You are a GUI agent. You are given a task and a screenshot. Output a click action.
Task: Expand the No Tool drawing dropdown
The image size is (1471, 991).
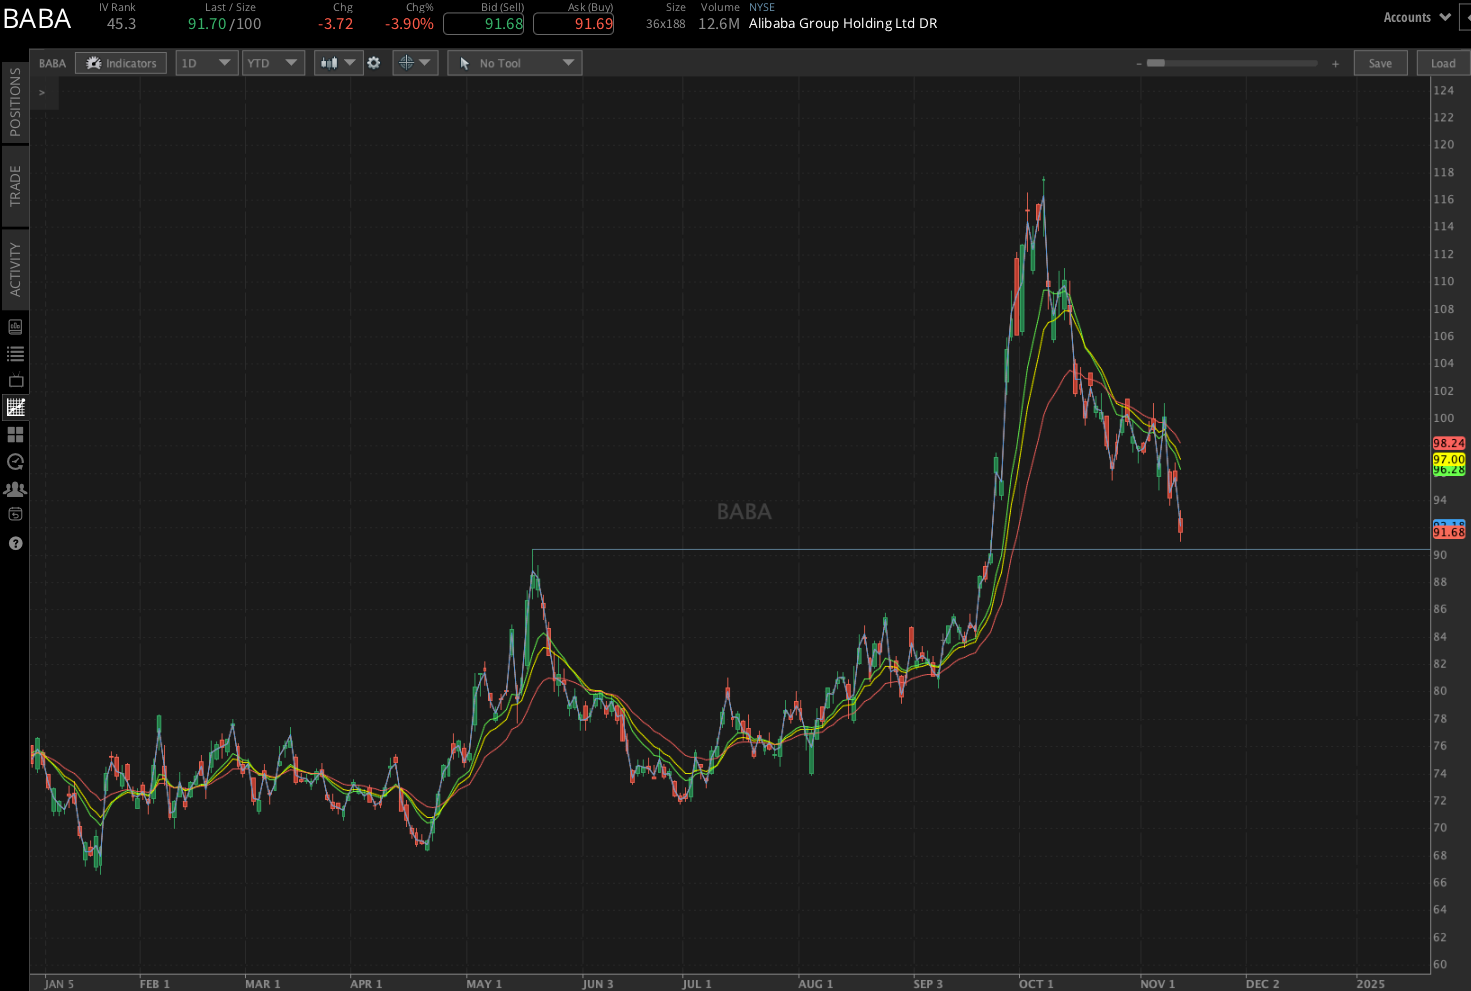coord(514,62)
